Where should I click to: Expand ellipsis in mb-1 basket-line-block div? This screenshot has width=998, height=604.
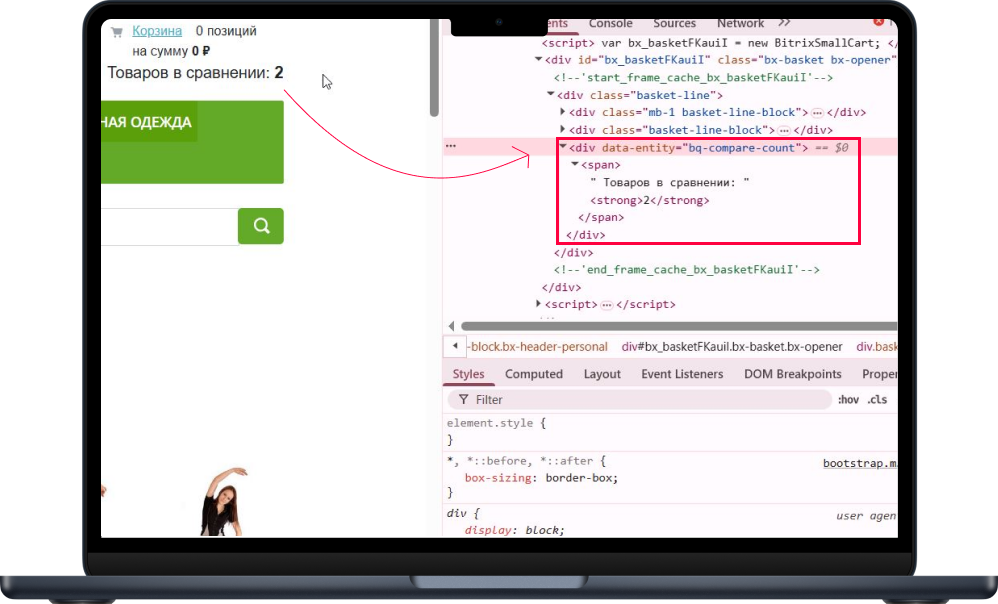817,113
